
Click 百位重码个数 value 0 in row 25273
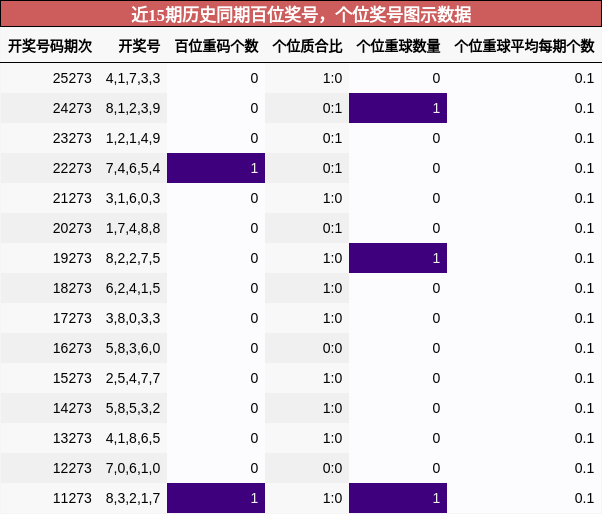point(254,78)
